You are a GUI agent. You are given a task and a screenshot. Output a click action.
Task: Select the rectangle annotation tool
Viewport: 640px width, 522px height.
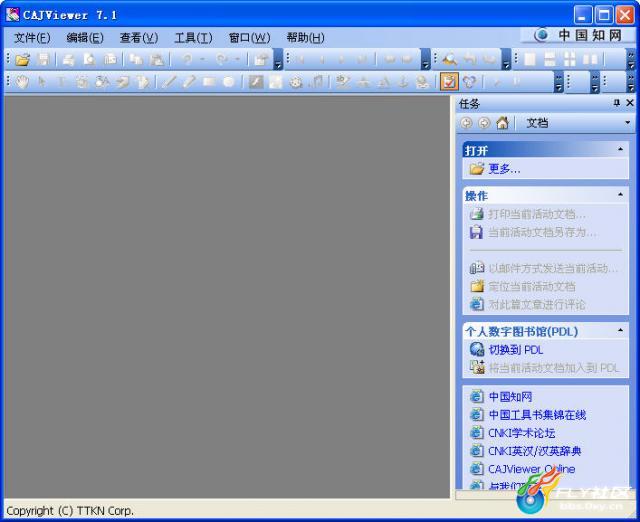coord(209,82)
